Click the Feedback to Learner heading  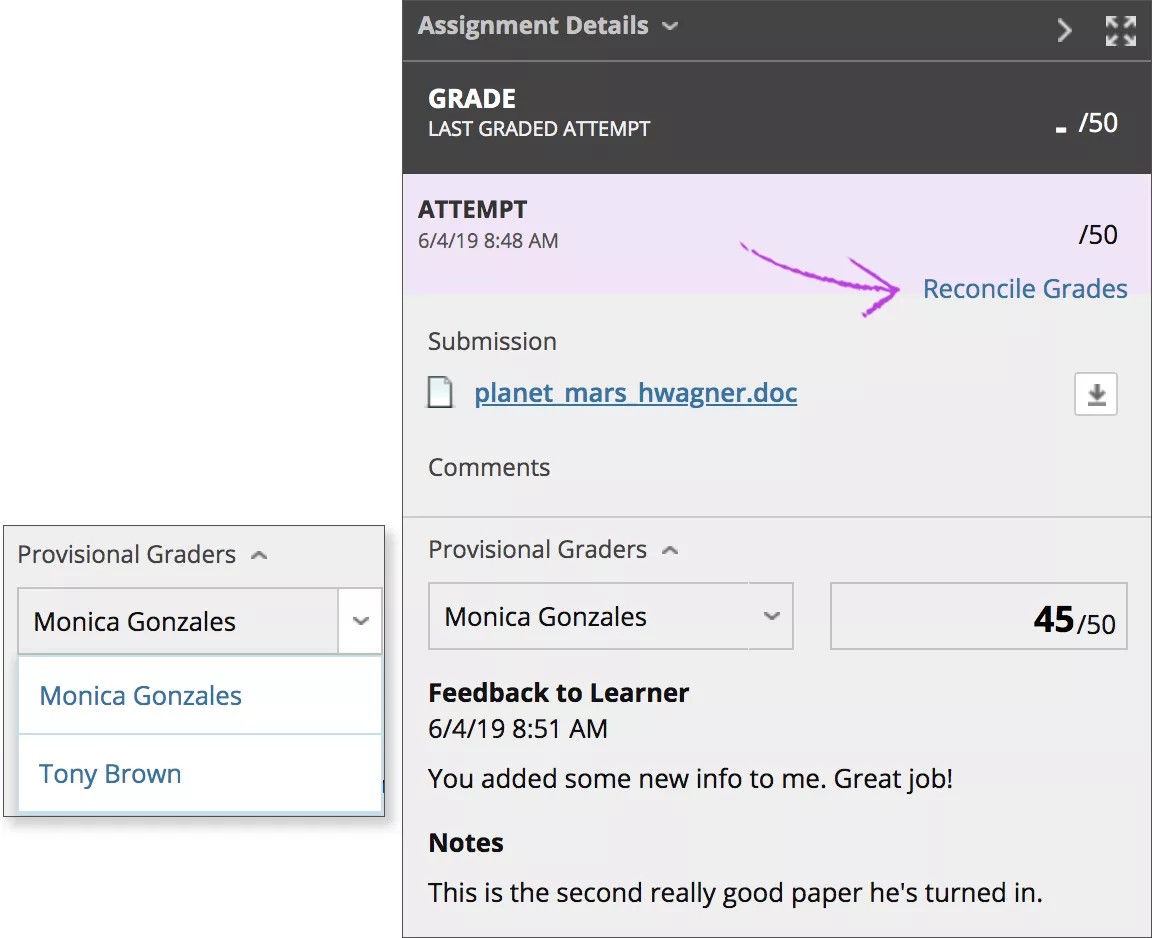(x=558, y=692)
